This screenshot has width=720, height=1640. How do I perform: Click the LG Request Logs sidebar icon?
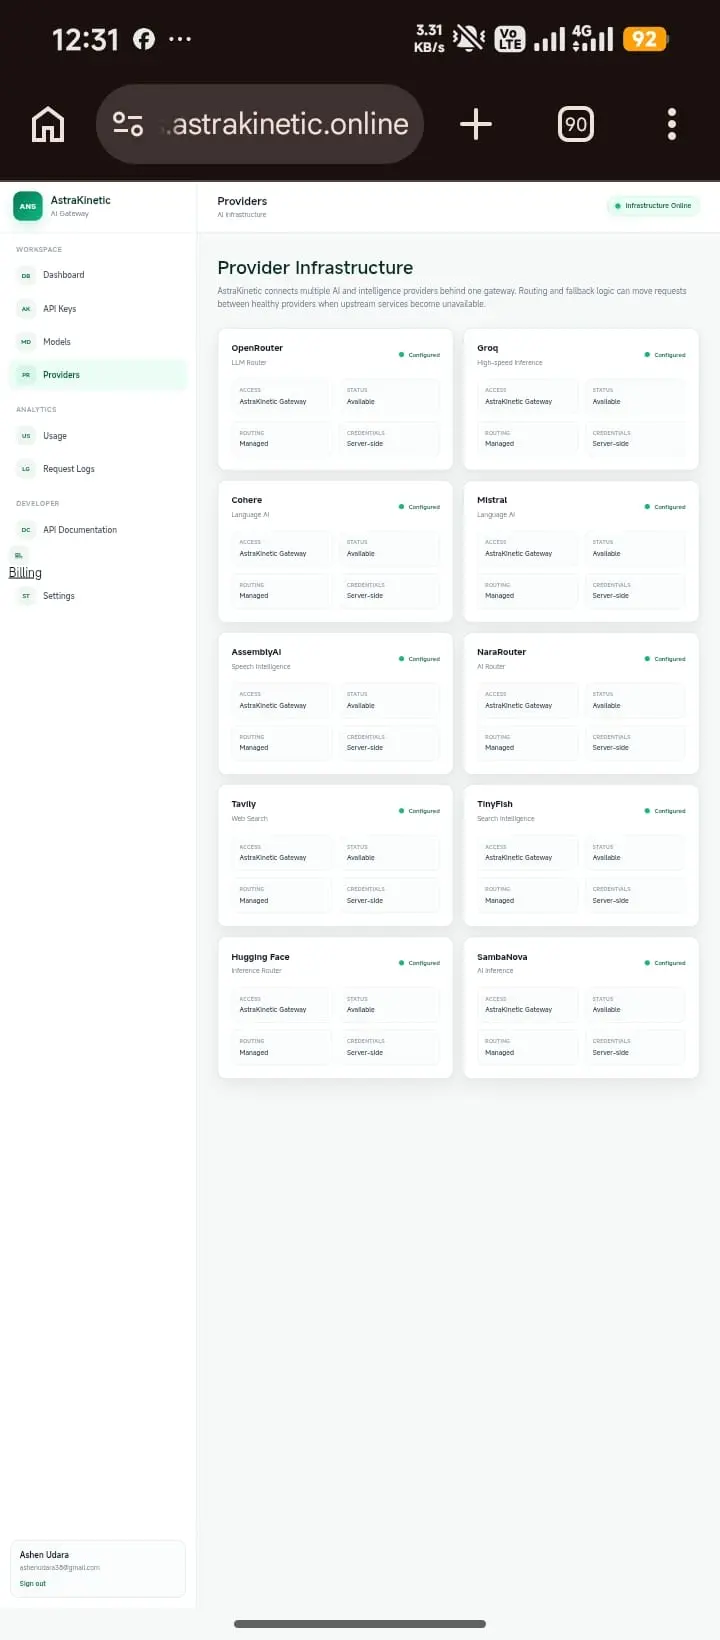pos(26,469)
